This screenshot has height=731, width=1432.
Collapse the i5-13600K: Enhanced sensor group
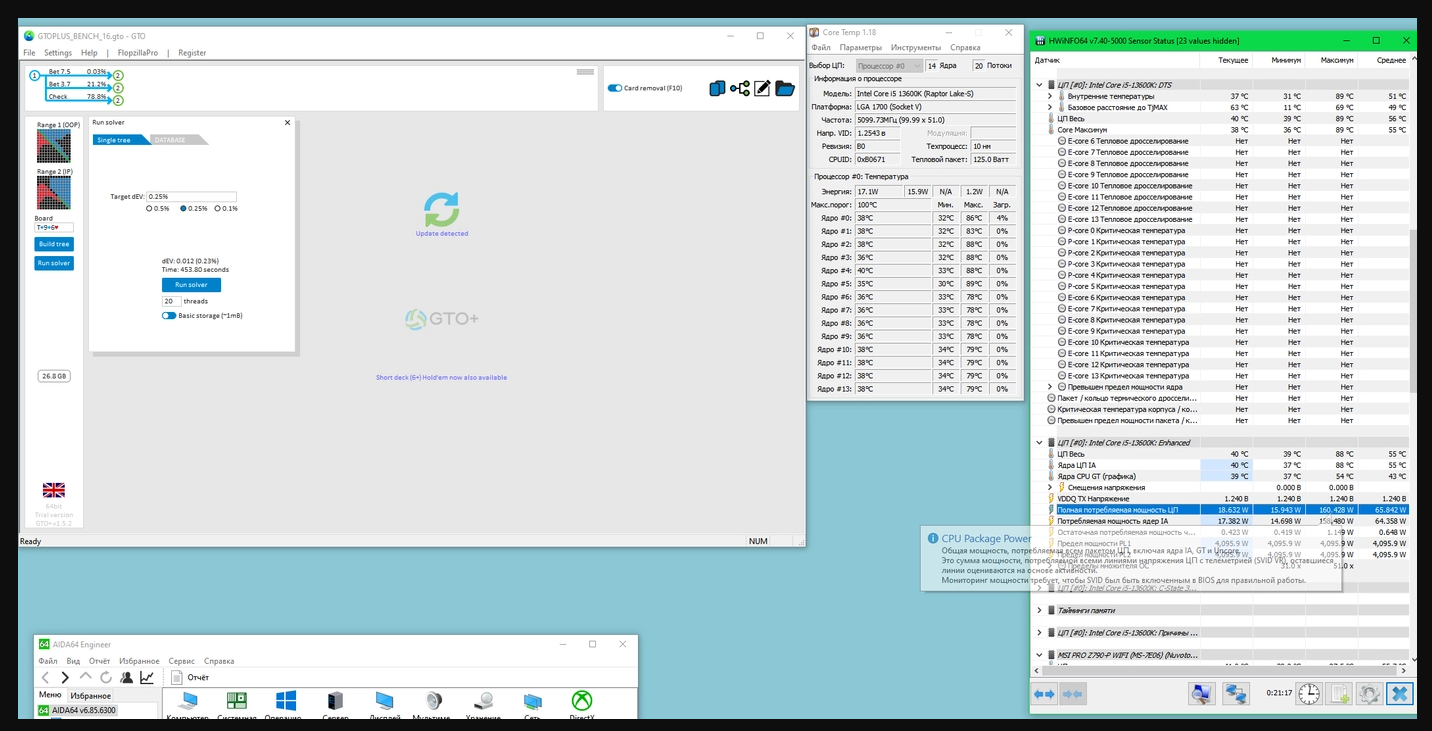(x=1039, y=442)
